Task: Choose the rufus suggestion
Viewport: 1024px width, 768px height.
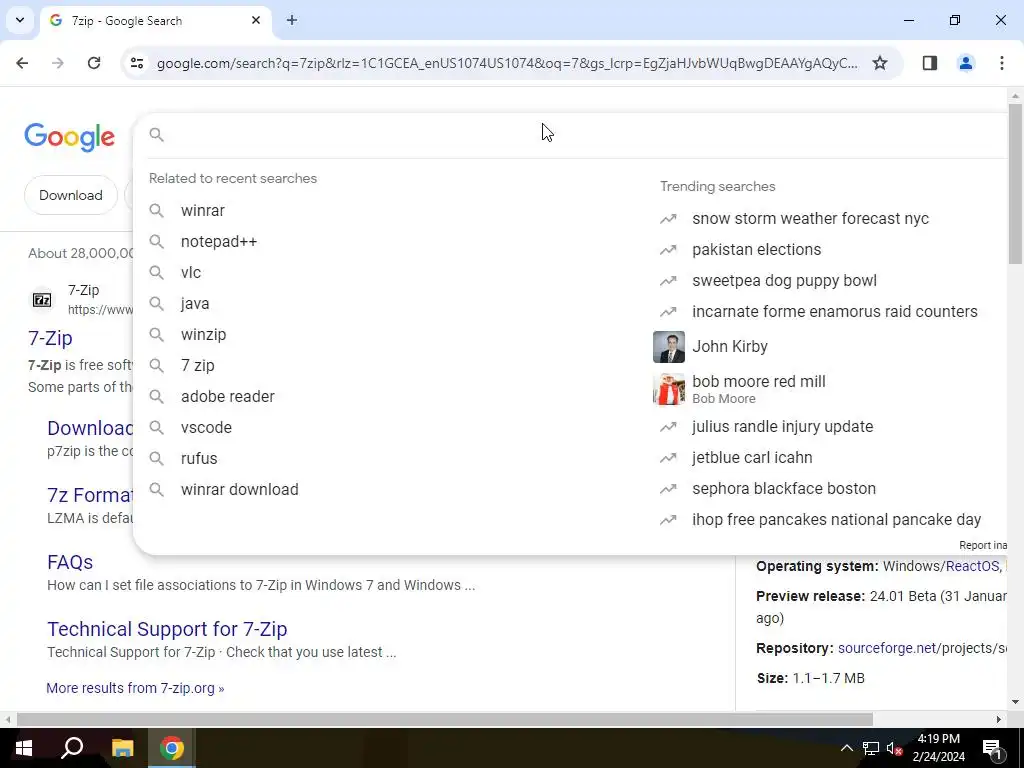Action: [199, 458]
